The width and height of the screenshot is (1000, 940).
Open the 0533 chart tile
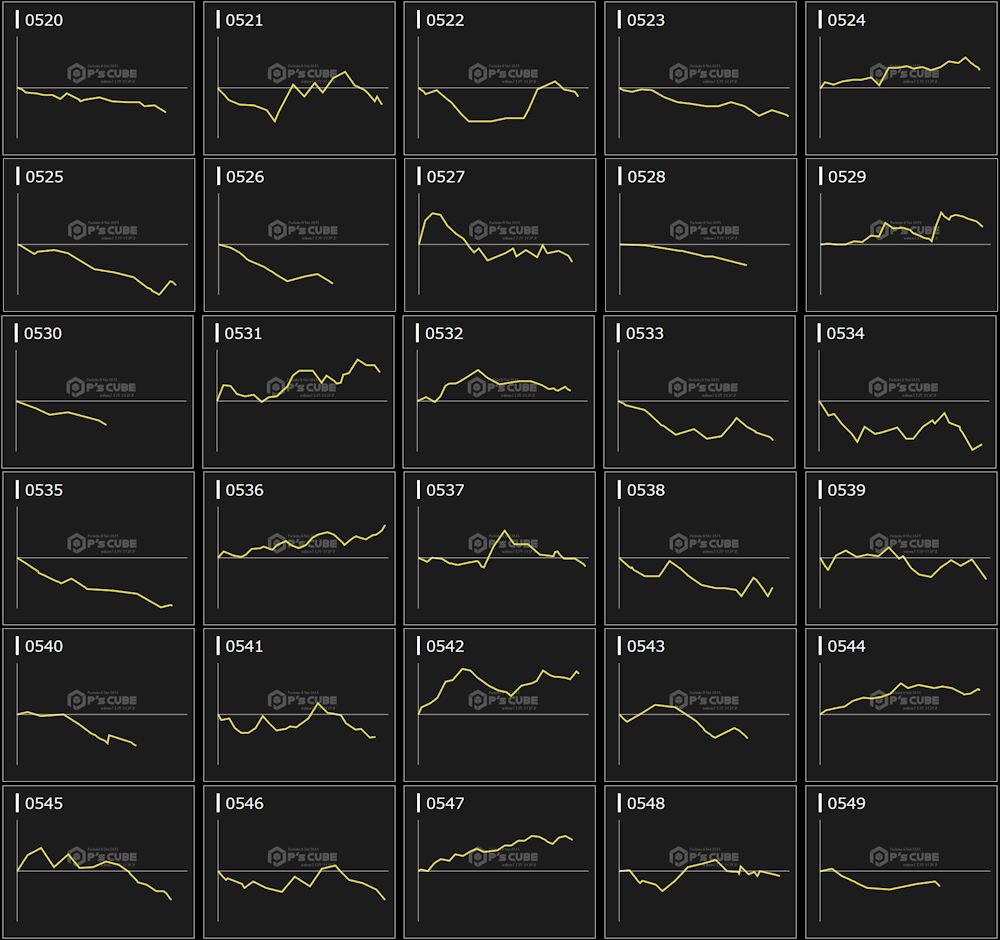(700, 392)
